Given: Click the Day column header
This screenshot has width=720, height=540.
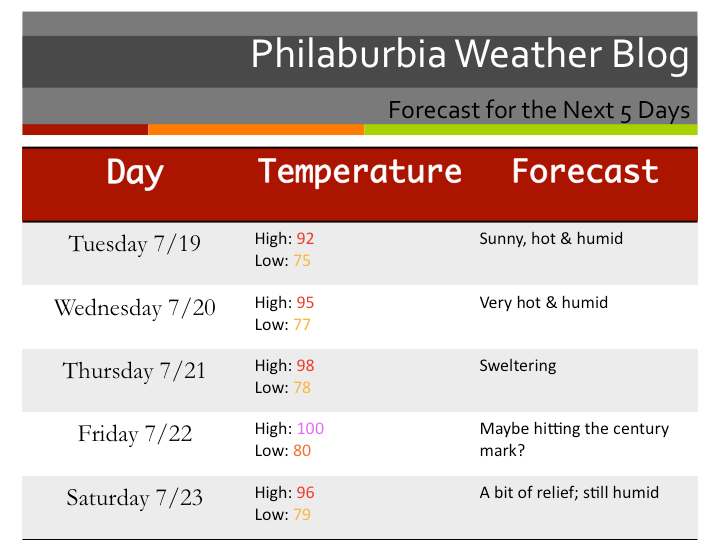Looking at the screenshot, I should [135, 172].
